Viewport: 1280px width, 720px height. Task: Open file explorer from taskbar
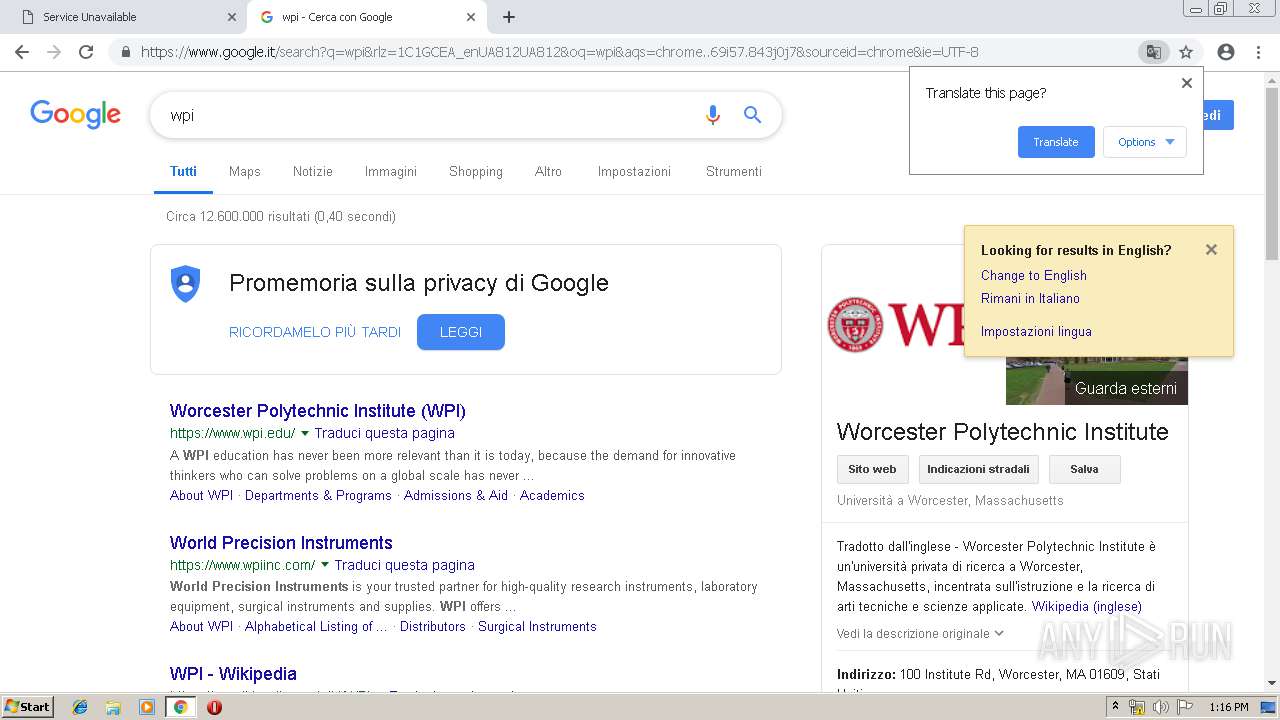click(113, 707)
